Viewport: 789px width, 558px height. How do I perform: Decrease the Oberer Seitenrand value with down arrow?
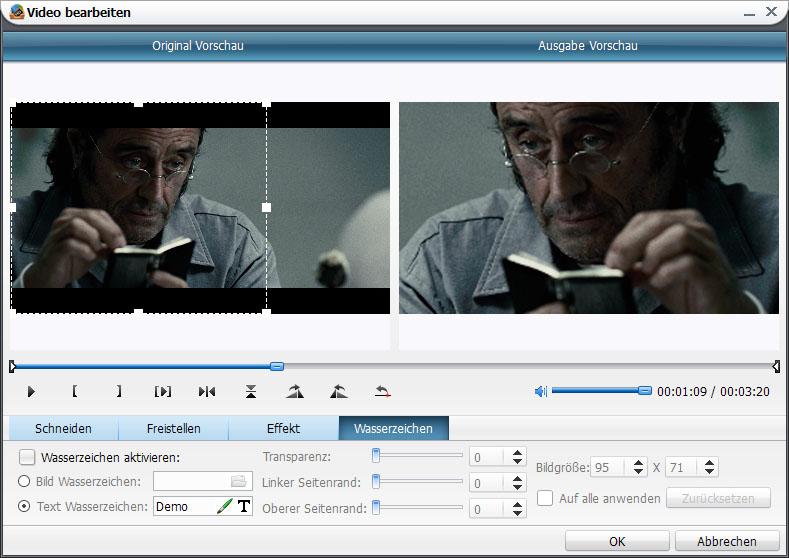pos(517,514)
